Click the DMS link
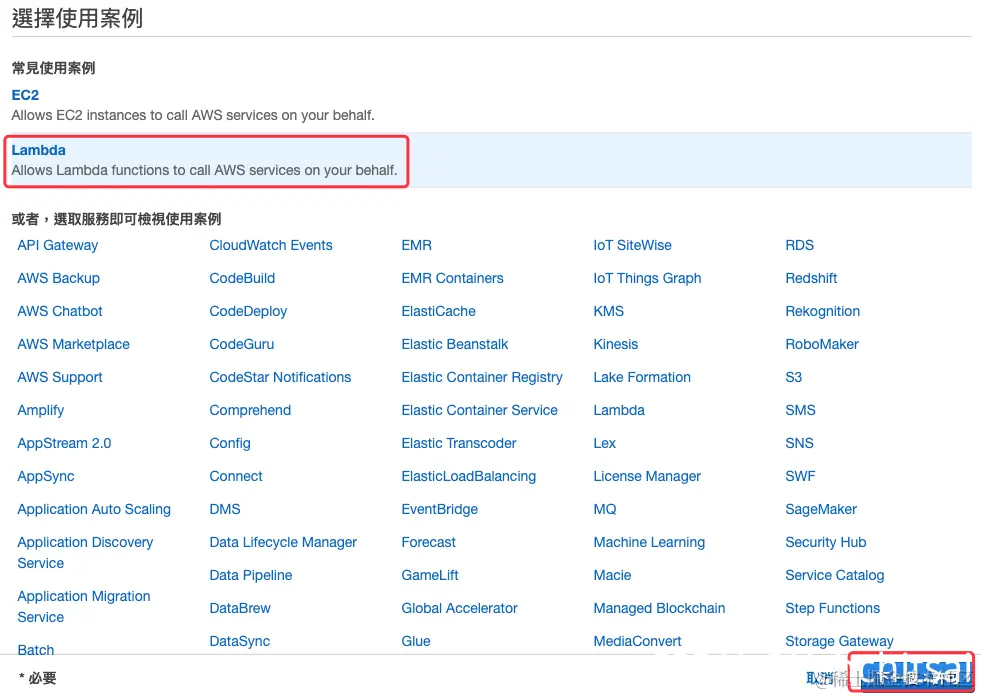The image size is (981, 696). (x=225, y=509)
